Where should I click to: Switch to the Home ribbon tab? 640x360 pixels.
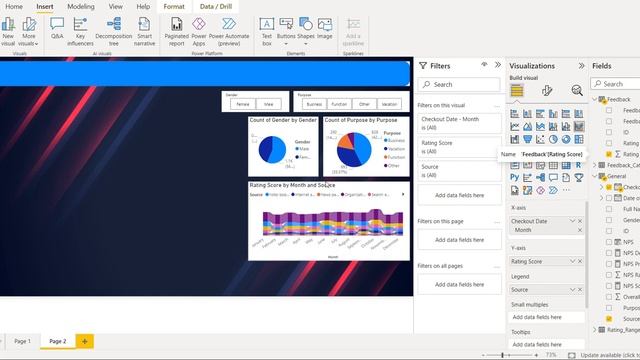click(14, 7)
